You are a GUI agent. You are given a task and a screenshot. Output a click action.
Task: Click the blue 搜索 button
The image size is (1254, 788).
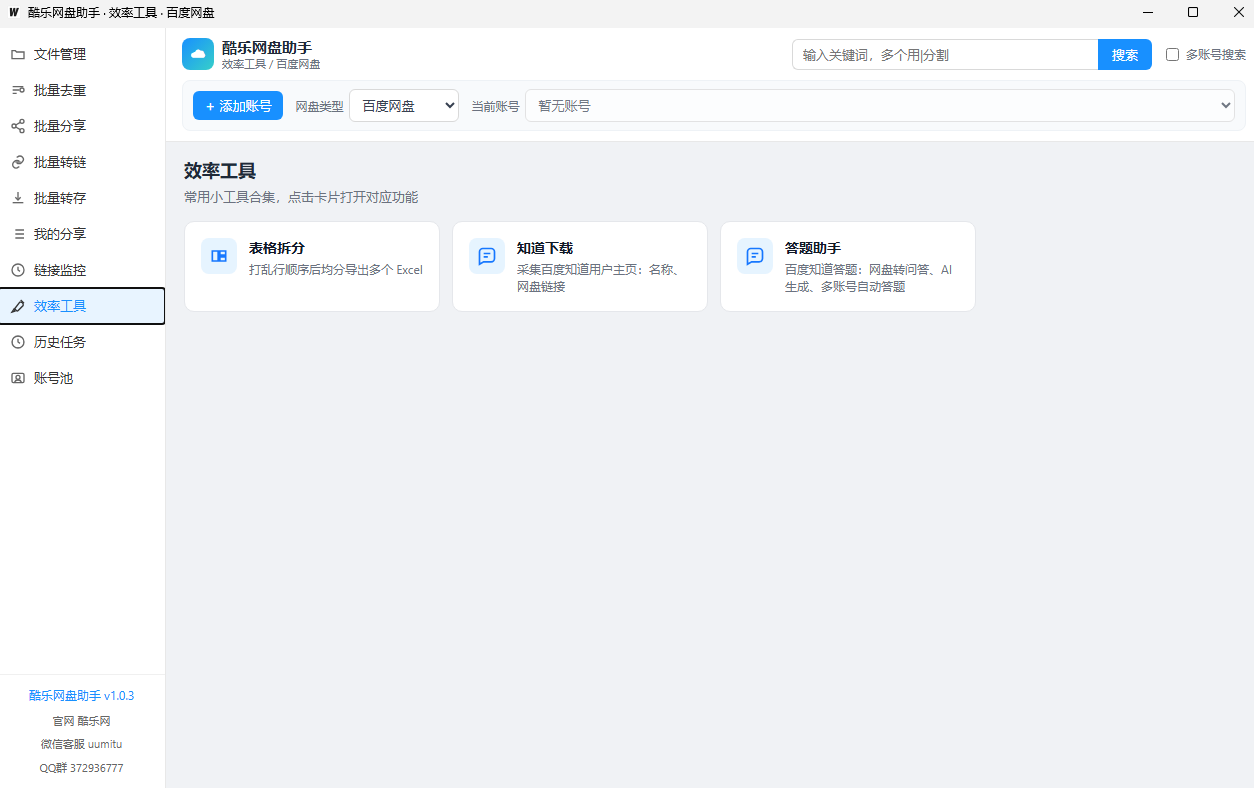point(1125,55)
